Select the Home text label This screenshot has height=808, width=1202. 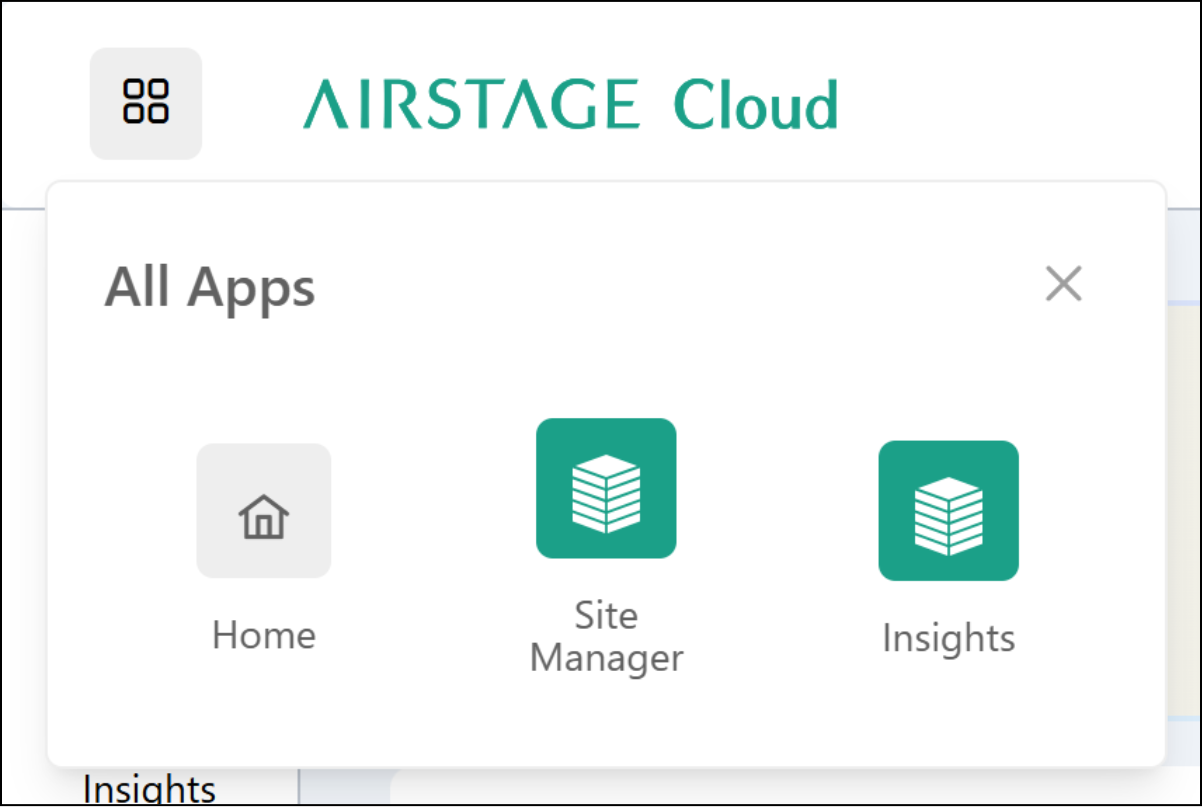[x=263, y=635]
